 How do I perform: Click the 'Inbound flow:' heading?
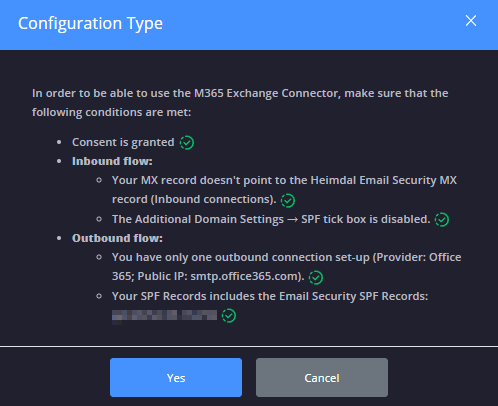112,161
